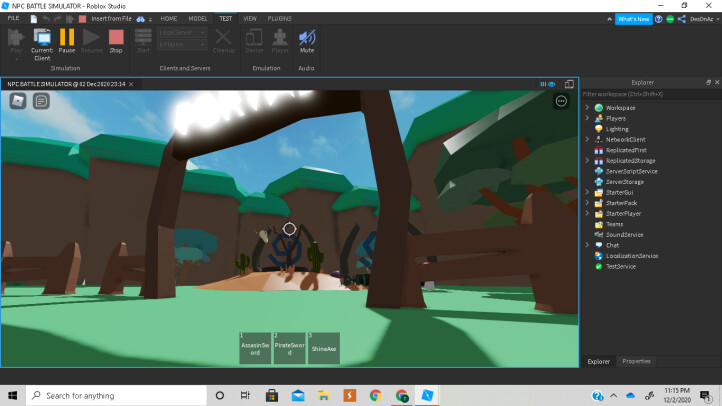Open the Windows Start menu
Viewport: 722px width, 406px height.
pos(12,395)
